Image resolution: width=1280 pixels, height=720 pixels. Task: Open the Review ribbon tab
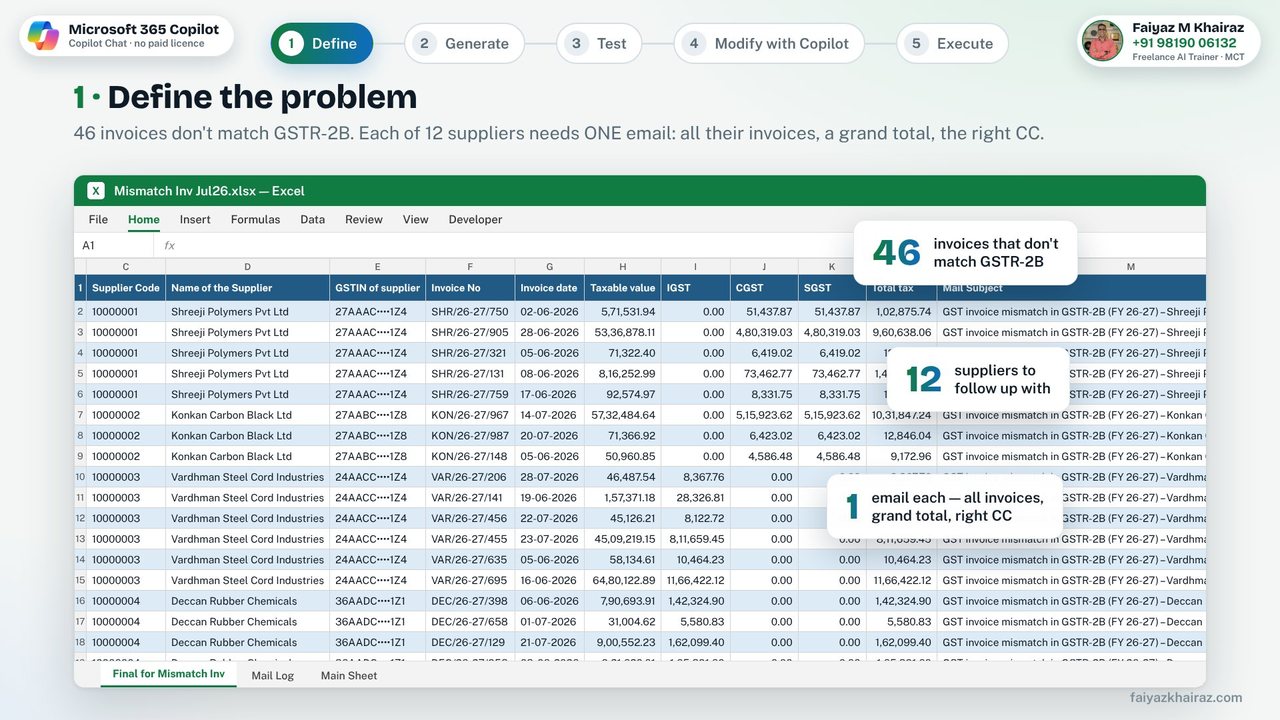[x=364, y=219]
